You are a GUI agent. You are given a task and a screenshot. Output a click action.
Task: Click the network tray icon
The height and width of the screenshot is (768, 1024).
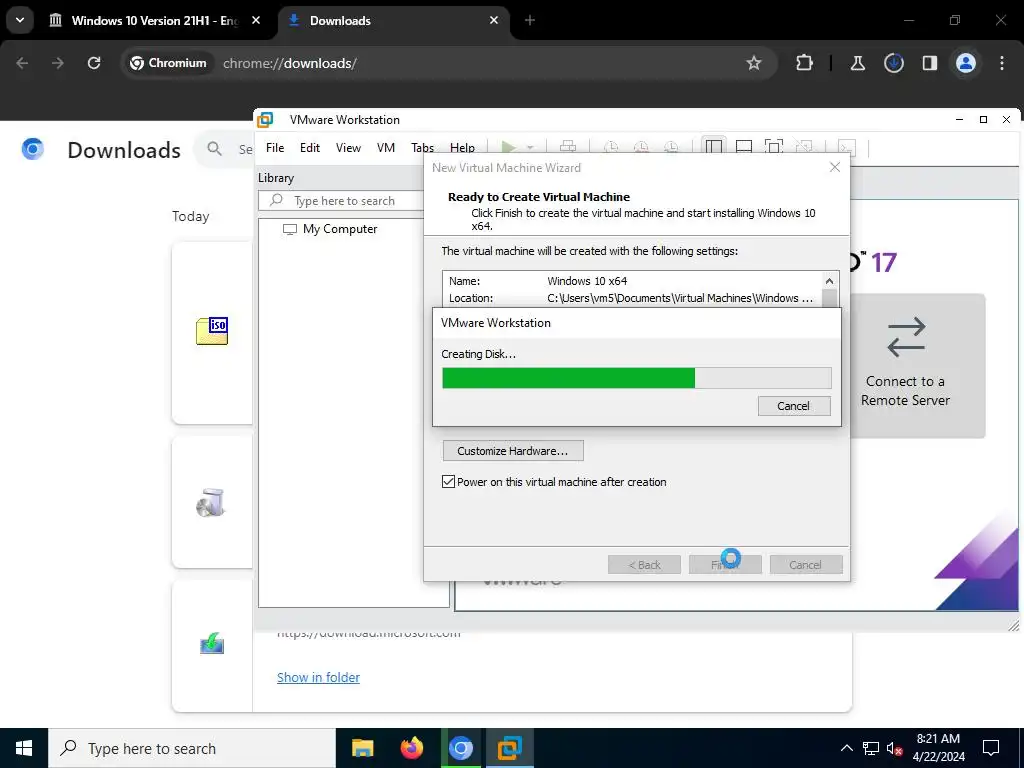click(x=871, y=748)
